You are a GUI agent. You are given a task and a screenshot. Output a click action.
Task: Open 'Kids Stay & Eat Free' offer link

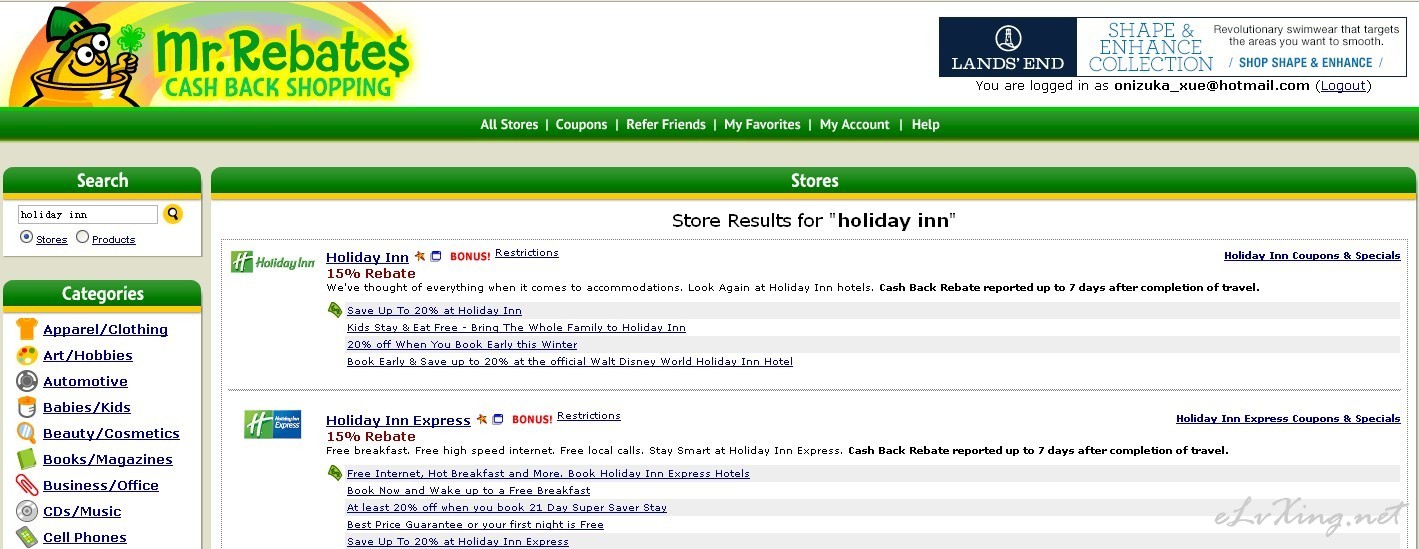516,328
